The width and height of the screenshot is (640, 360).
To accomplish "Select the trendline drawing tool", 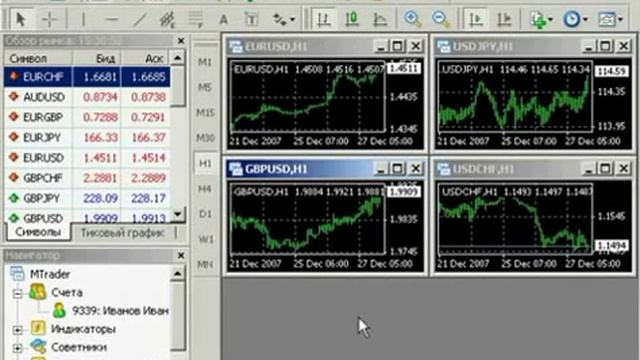I will point(140,19).
